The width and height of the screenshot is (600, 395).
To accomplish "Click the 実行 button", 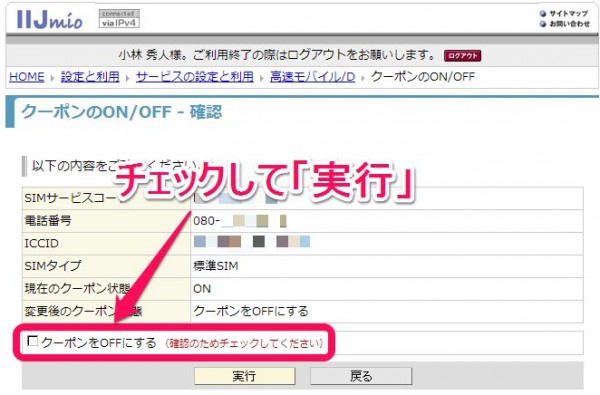I will [x=245, y=376].
